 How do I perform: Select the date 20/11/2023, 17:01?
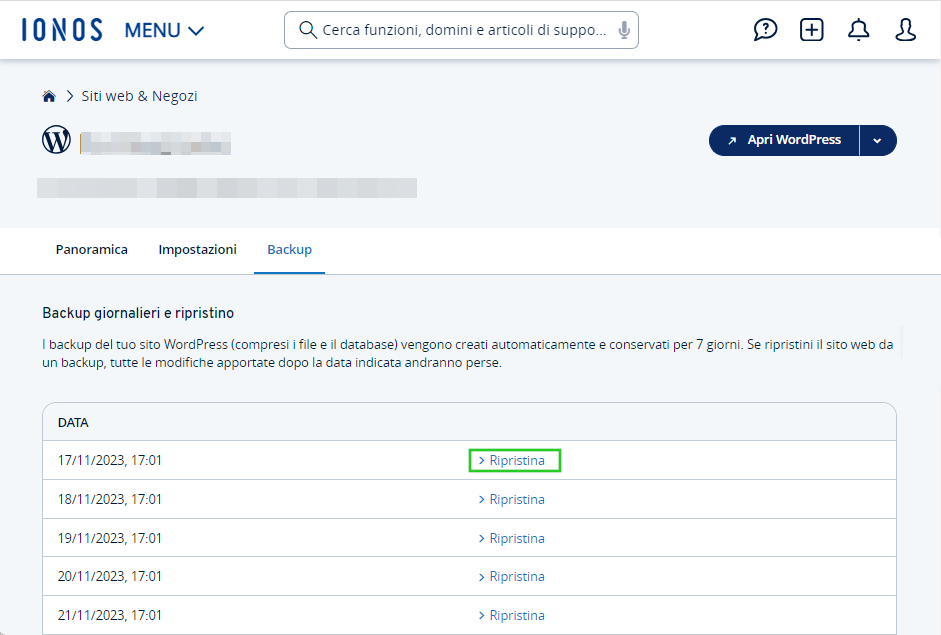click(x=110, y=576)
